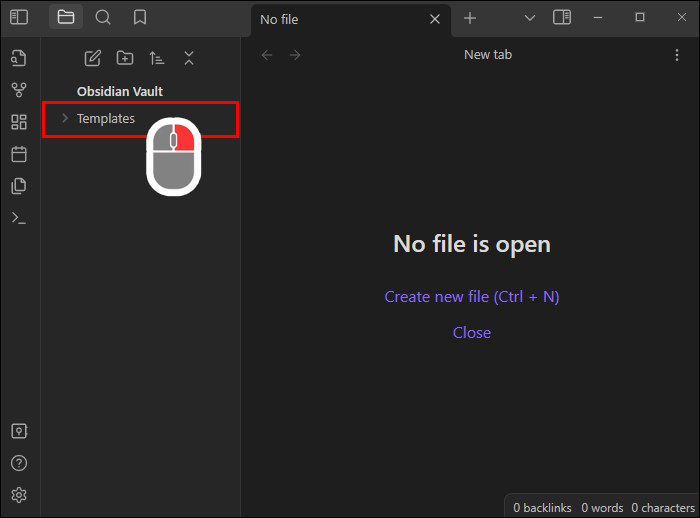The image size is (700, 518).
Task: Open the search panel icon
Action: [103, 17]
